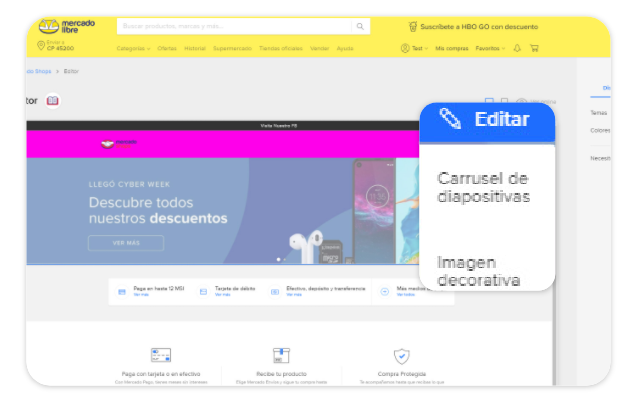637x402 pixels.
Task: Click the blue Editar button
Action: coord(487,122)
